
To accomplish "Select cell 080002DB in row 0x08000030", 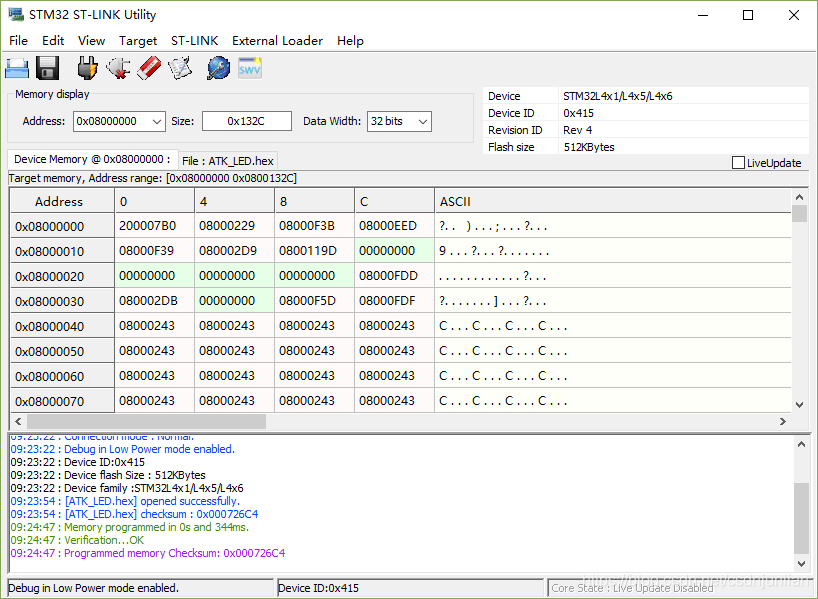I will 154,301.
